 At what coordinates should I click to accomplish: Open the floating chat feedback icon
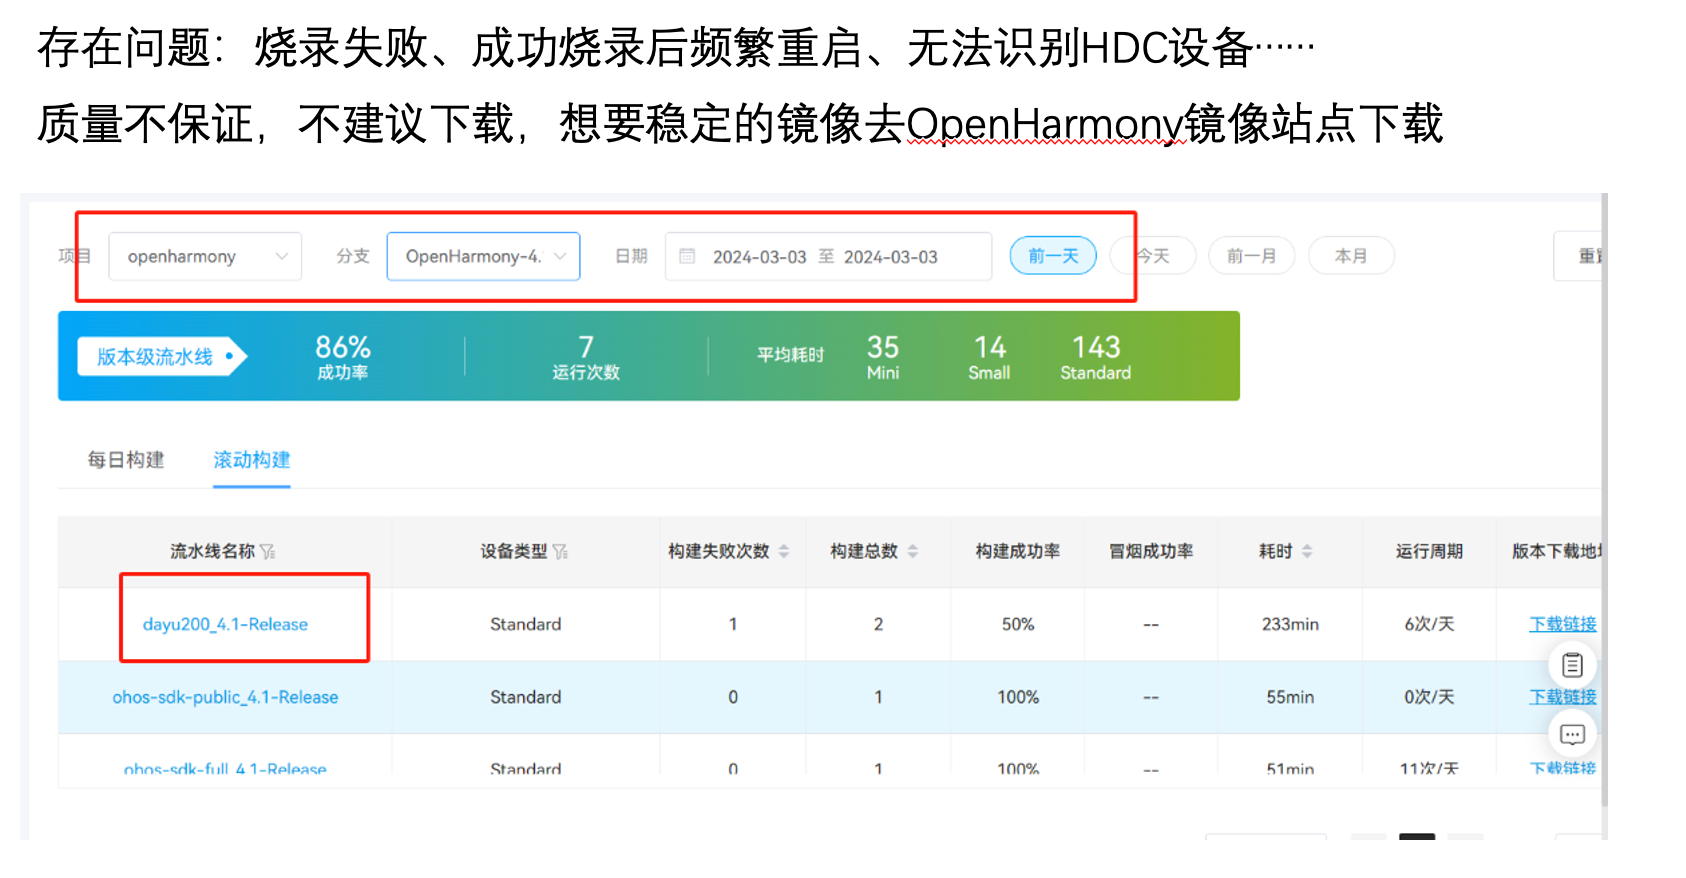click(x=1572, y=735)
